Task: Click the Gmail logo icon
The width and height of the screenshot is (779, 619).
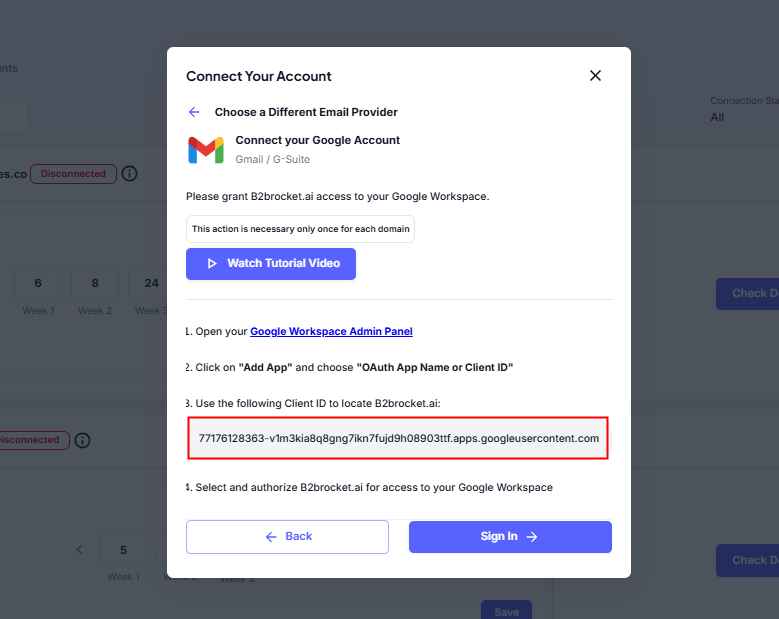Action: pyautogui.click(x=206, y=150)
